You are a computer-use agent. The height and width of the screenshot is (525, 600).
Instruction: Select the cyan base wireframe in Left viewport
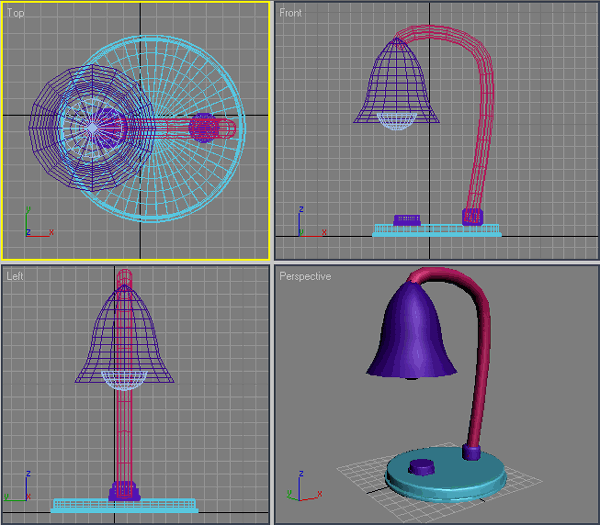point(124,505)
